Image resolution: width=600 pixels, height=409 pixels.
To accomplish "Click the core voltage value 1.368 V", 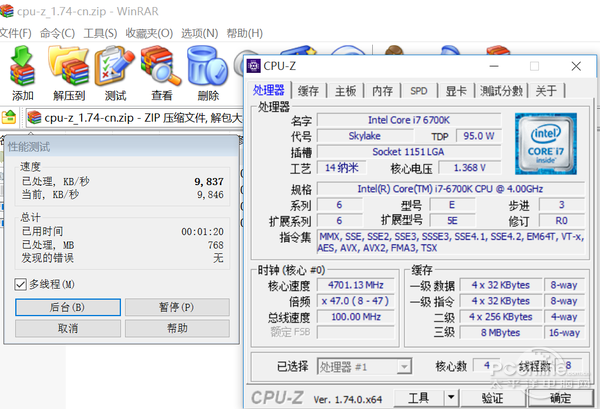I will pos(470,168).
